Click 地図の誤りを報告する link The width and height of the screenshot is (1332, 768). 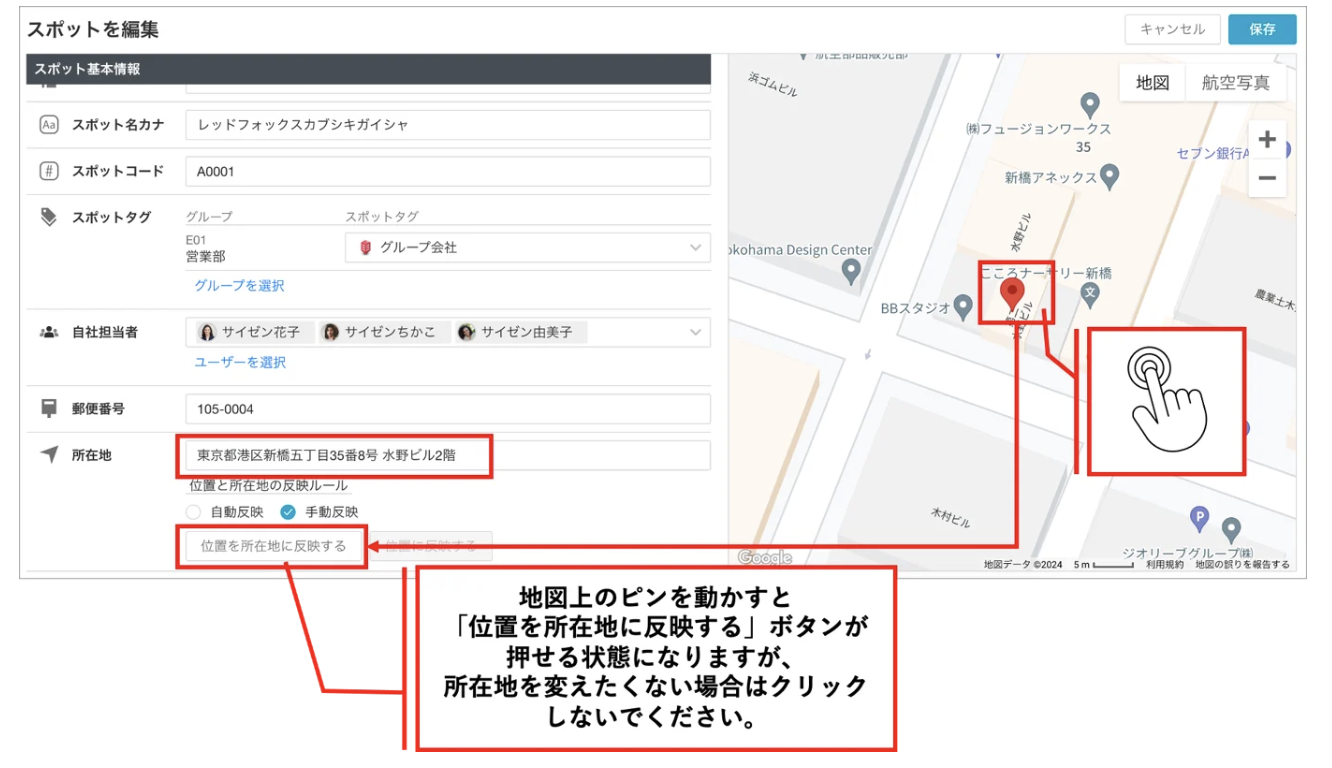1242,564
